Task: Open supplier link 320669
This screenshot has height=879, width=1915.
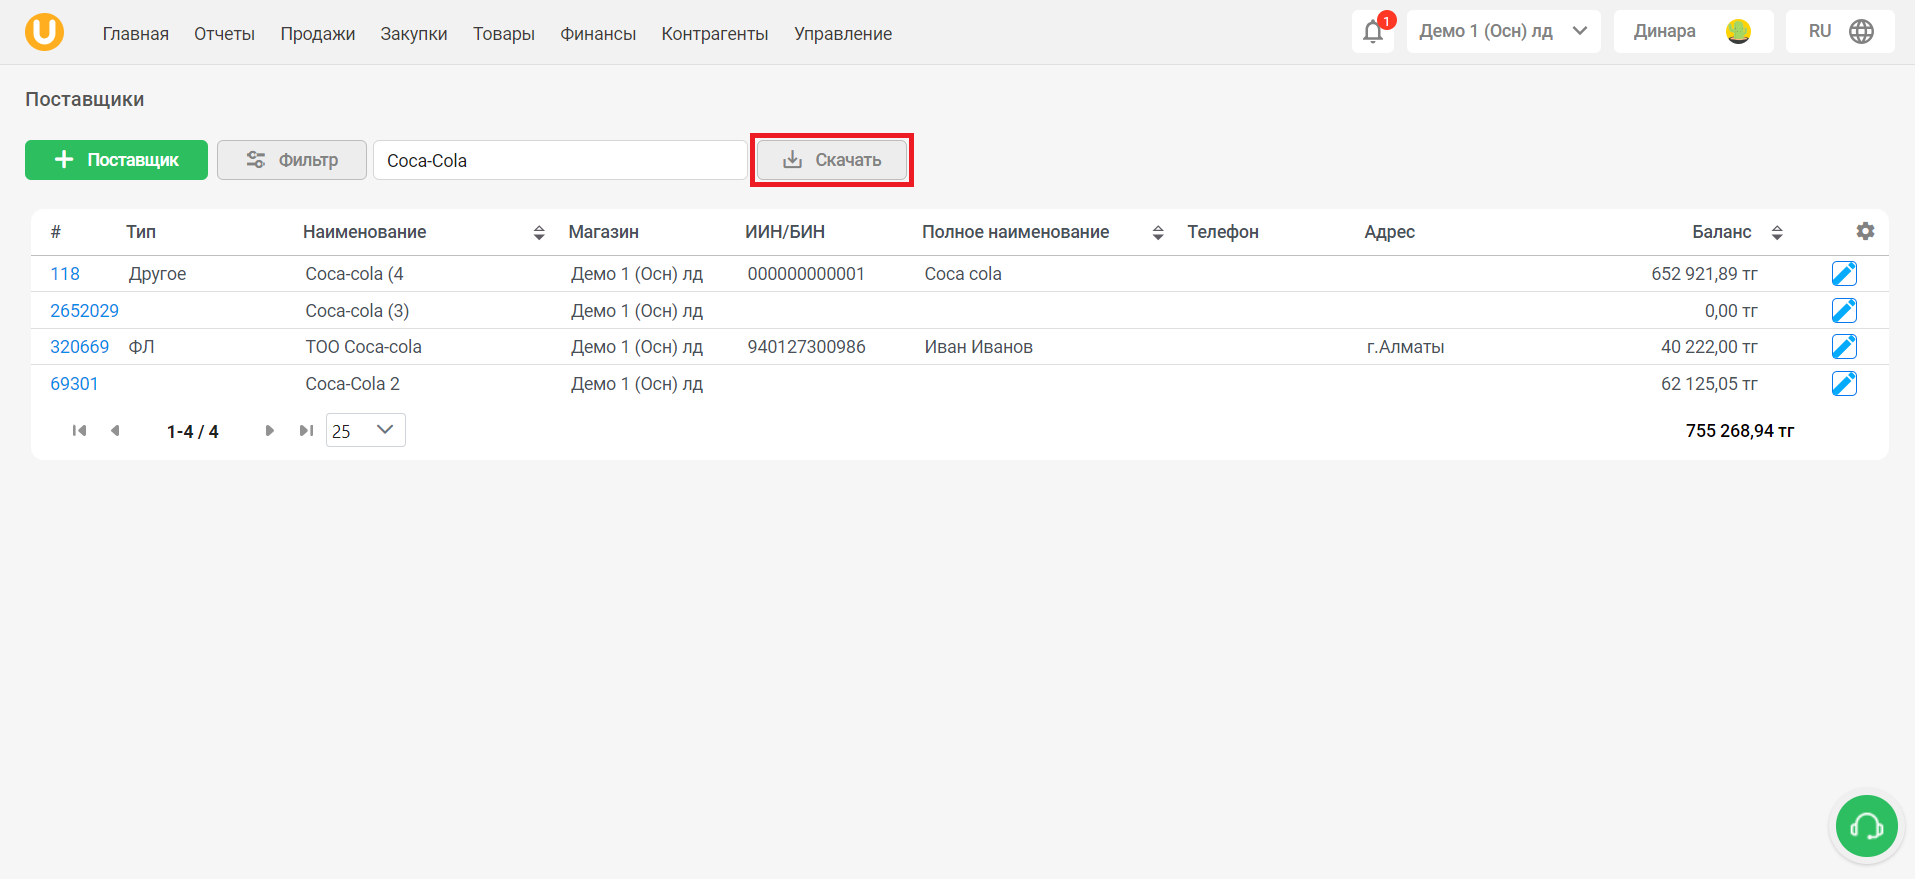Action: click(80, 347)
